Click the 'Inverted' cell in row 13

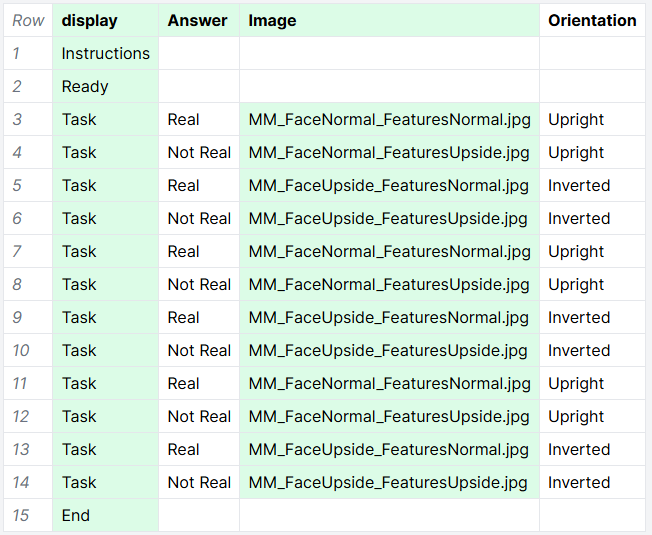pos(592,449)
